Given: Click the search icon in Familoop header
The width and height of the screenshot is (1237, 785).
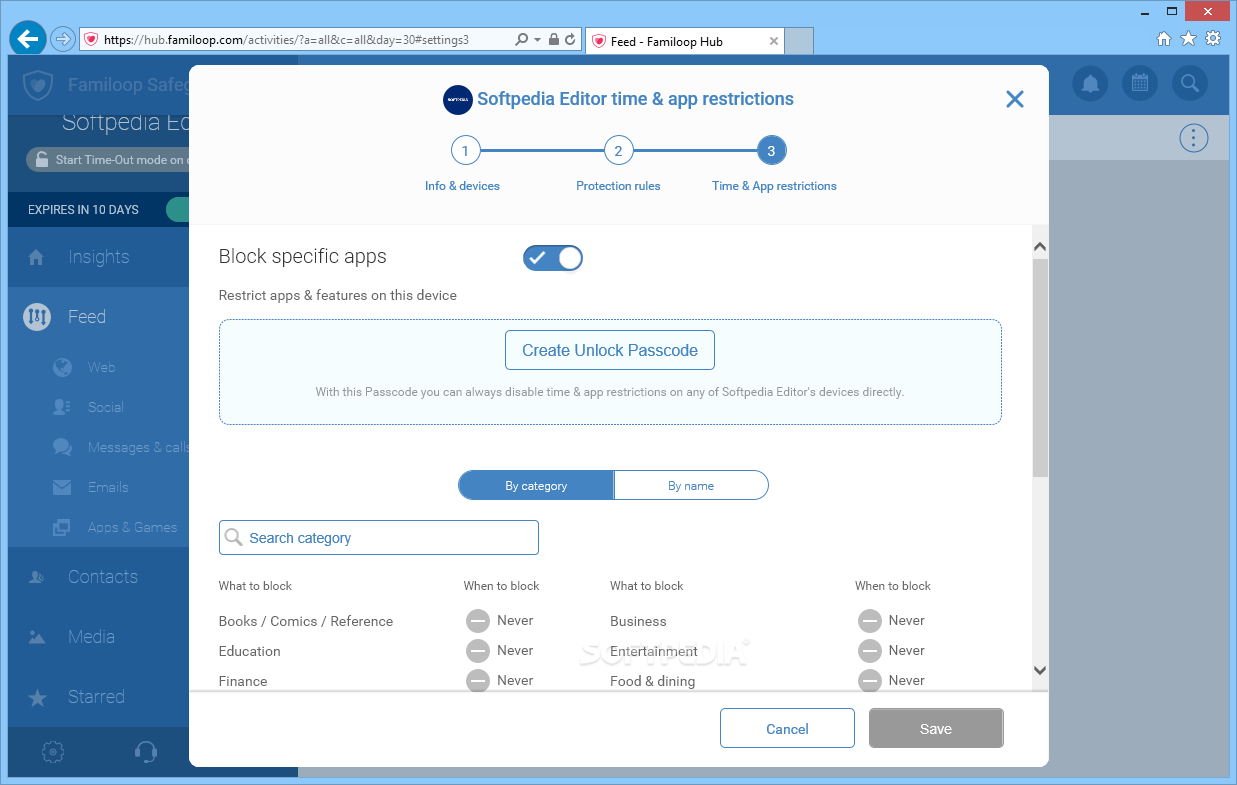Looking at the screenshot, I should pyautogui.click(x=1189, y=84).
